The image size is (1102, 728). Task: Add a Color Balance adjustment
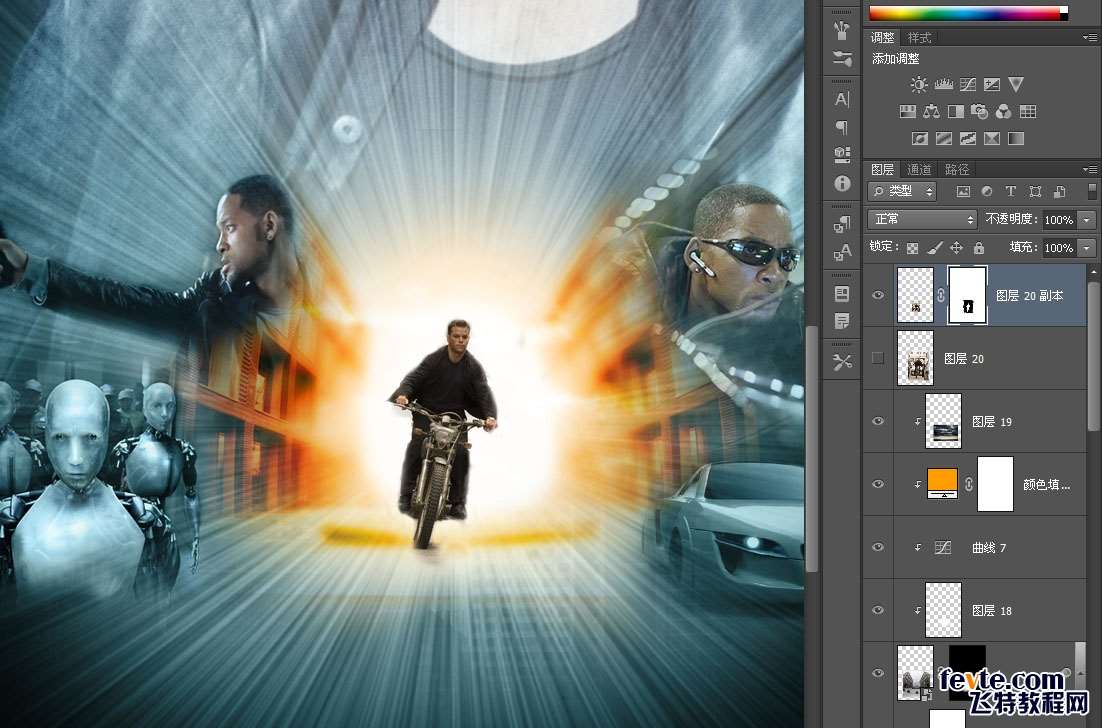pyautogui.click(x=931, y=112)
